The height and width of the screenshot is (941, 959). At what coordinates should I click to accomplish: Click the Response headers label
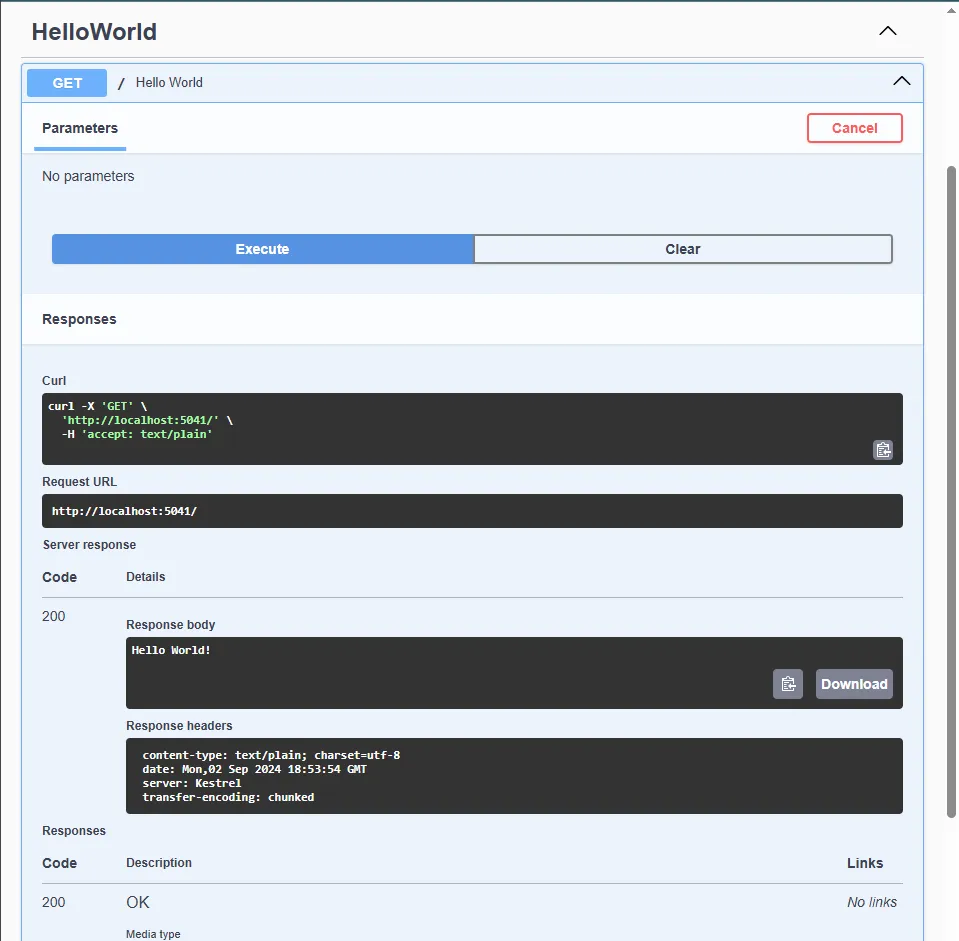click(179, 726)
